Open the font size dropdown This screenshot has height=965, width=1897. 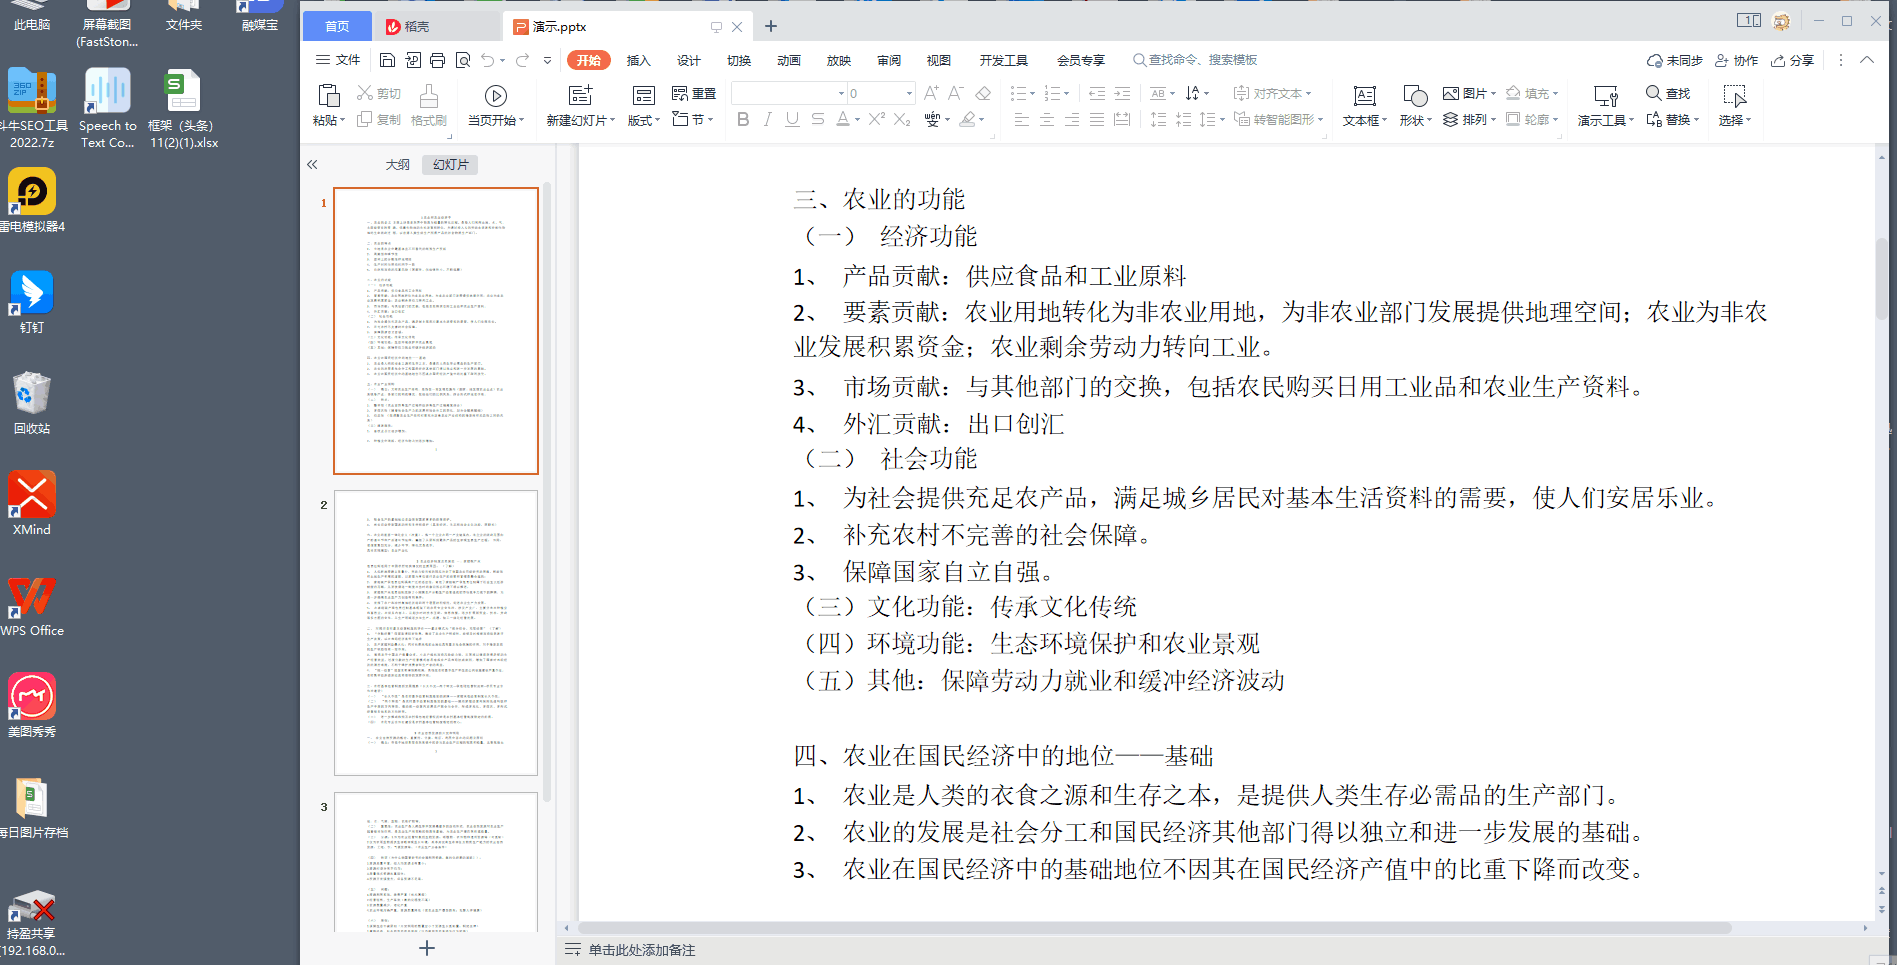[909, 93]
